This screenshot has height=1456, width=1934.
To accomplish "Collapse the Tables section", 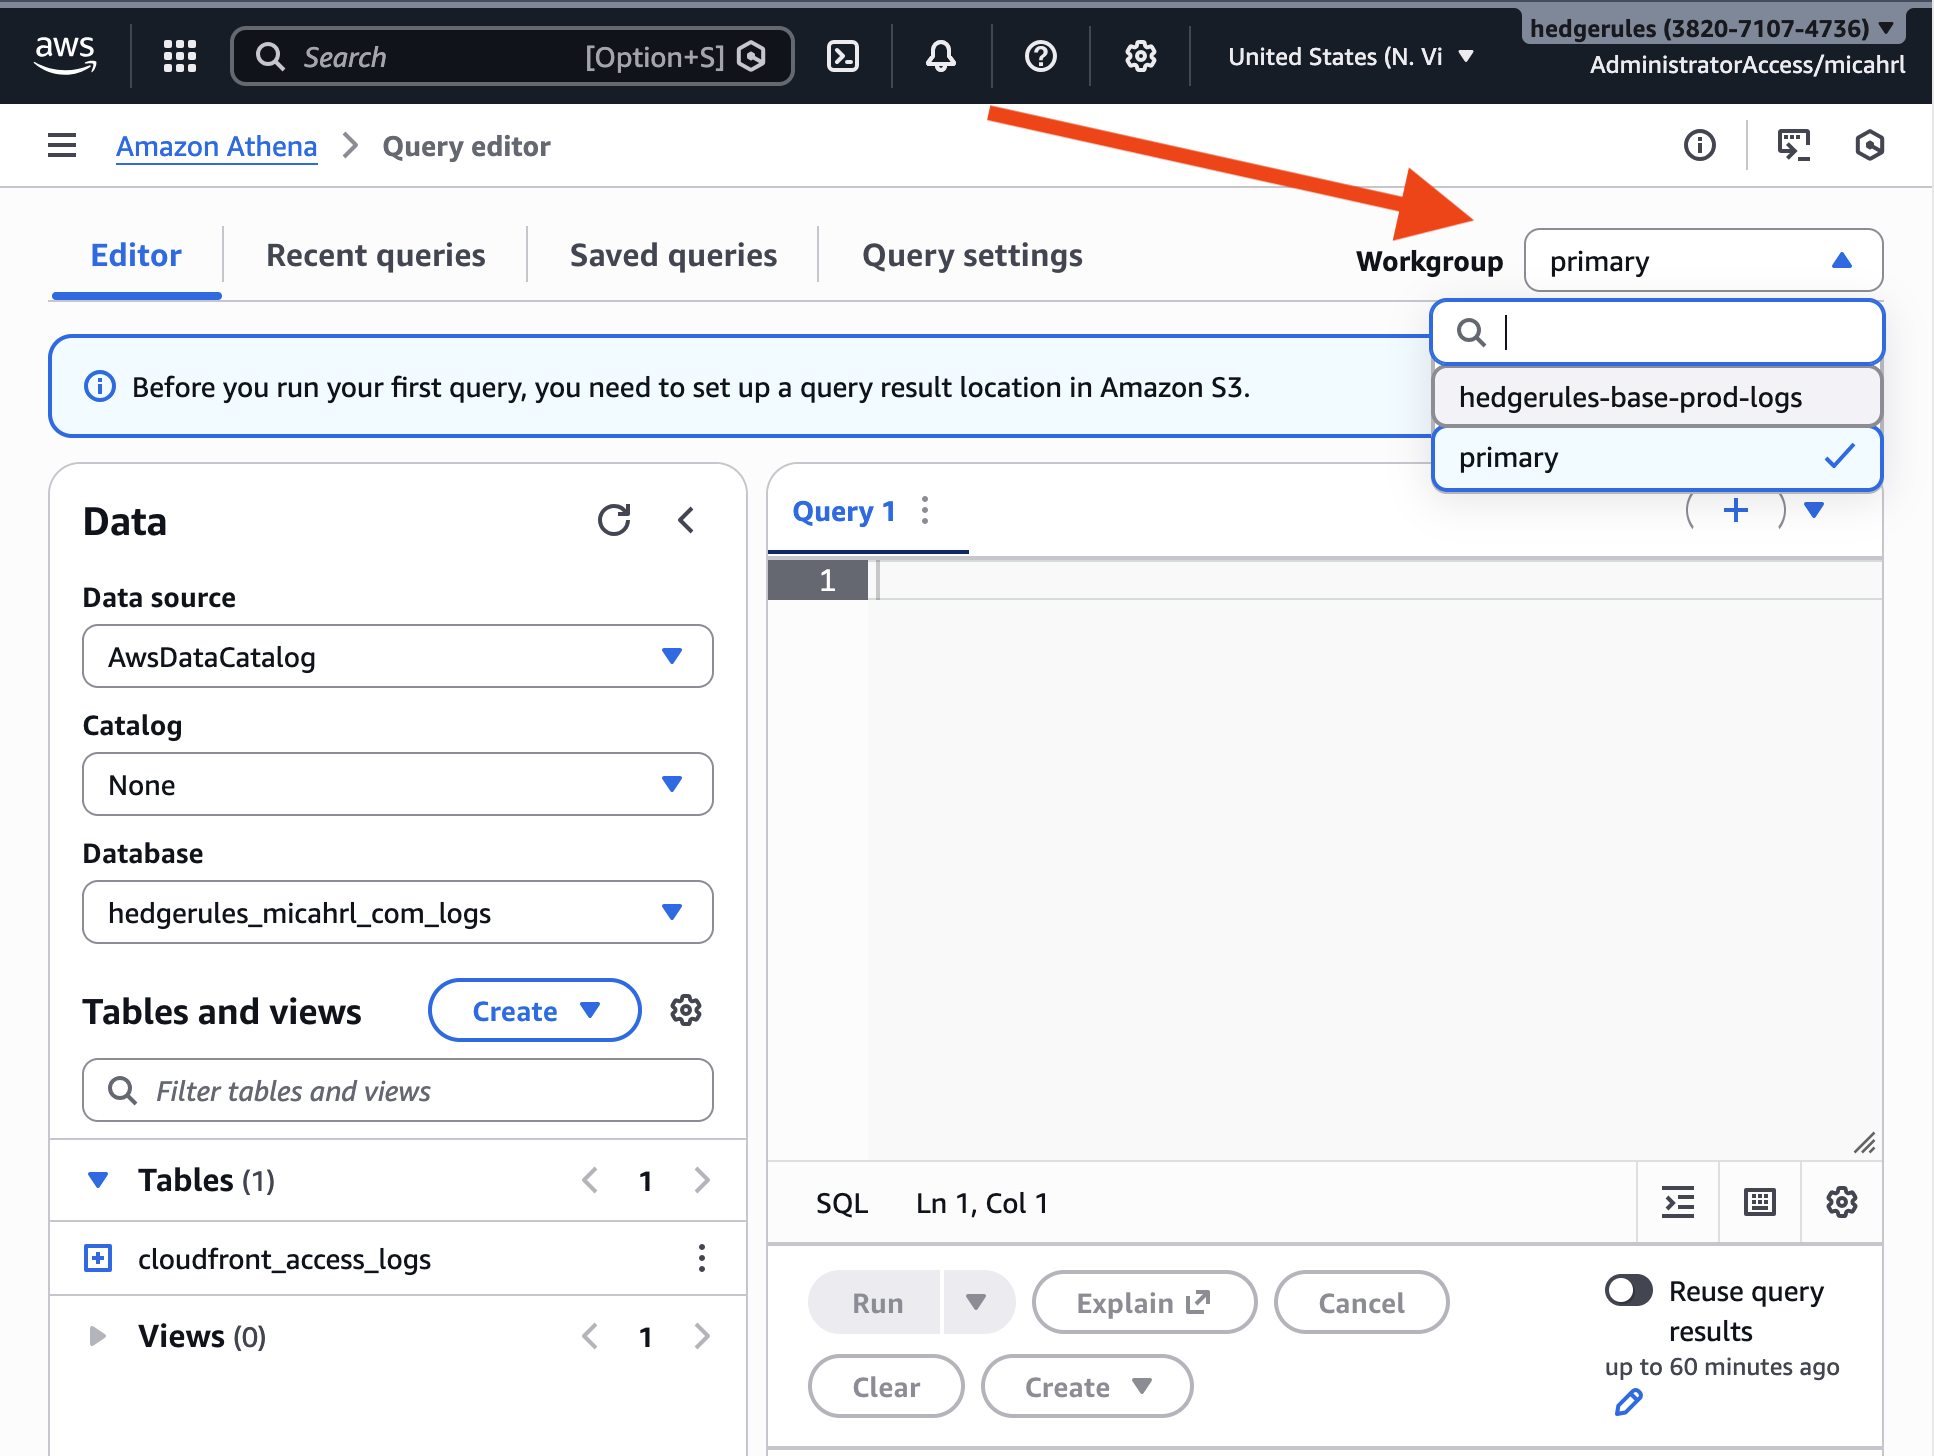I will click(x=98, y=1180).
